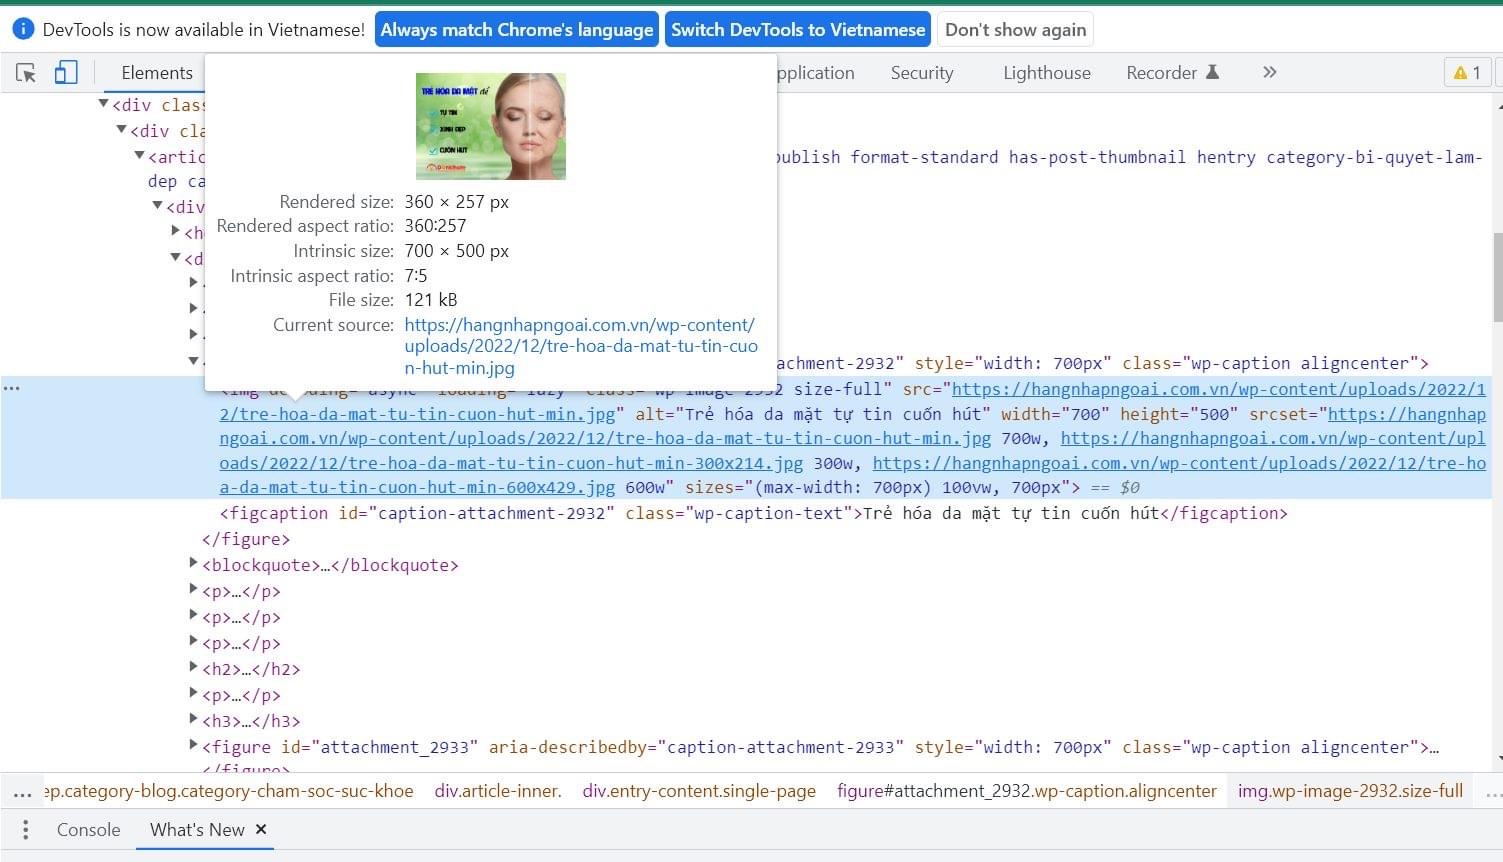The width and height of the screenshot is (1503, 862).
Task: Switch to the Console tab
Action: tap(88, 829)
